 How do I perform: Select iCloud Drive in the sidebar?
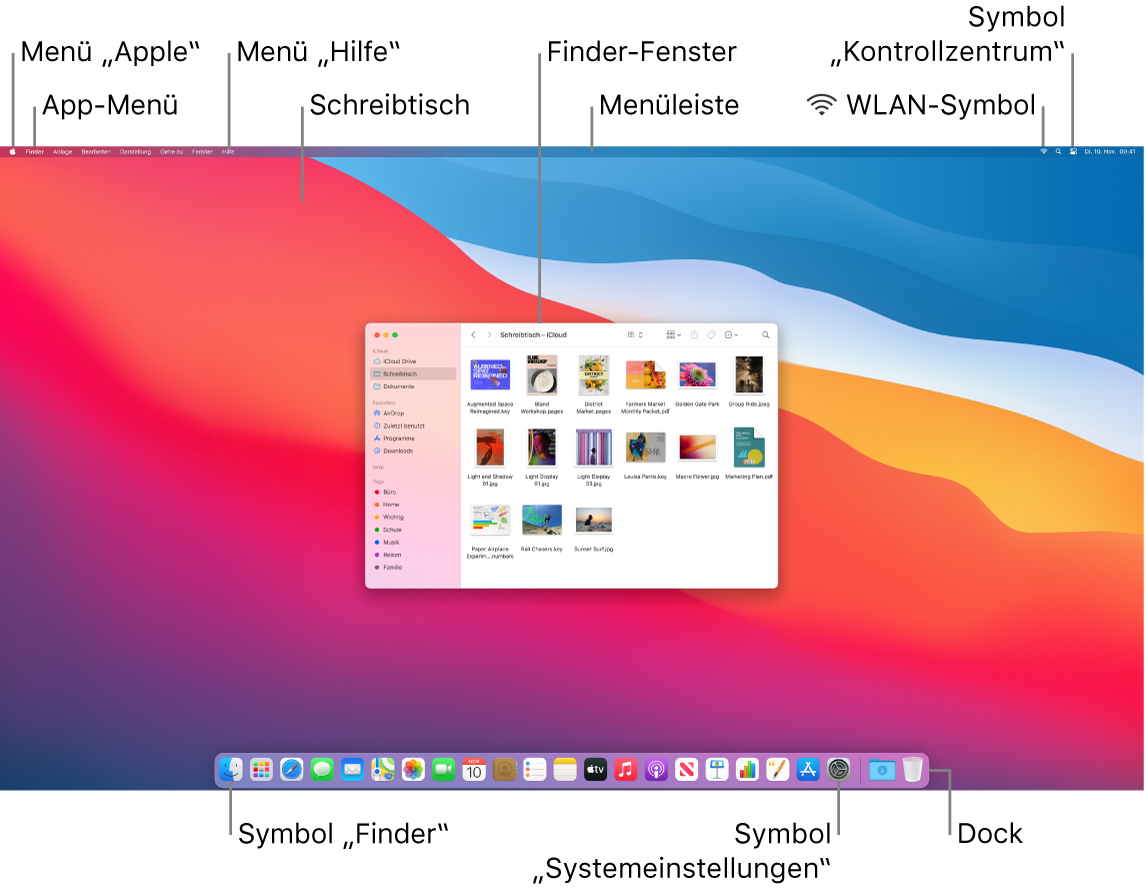(x=399, y=360)
